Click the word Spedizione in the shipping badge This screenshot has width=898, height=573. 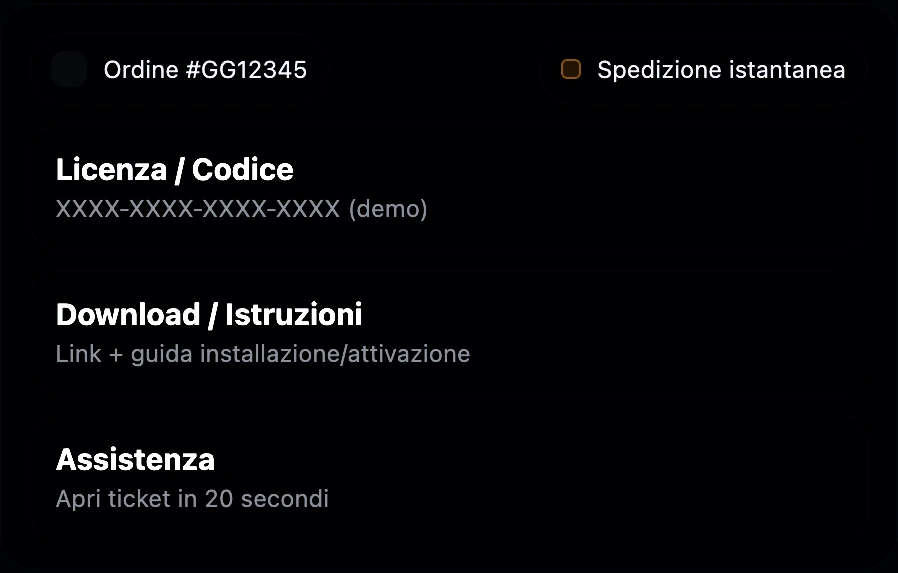point(654,70)
